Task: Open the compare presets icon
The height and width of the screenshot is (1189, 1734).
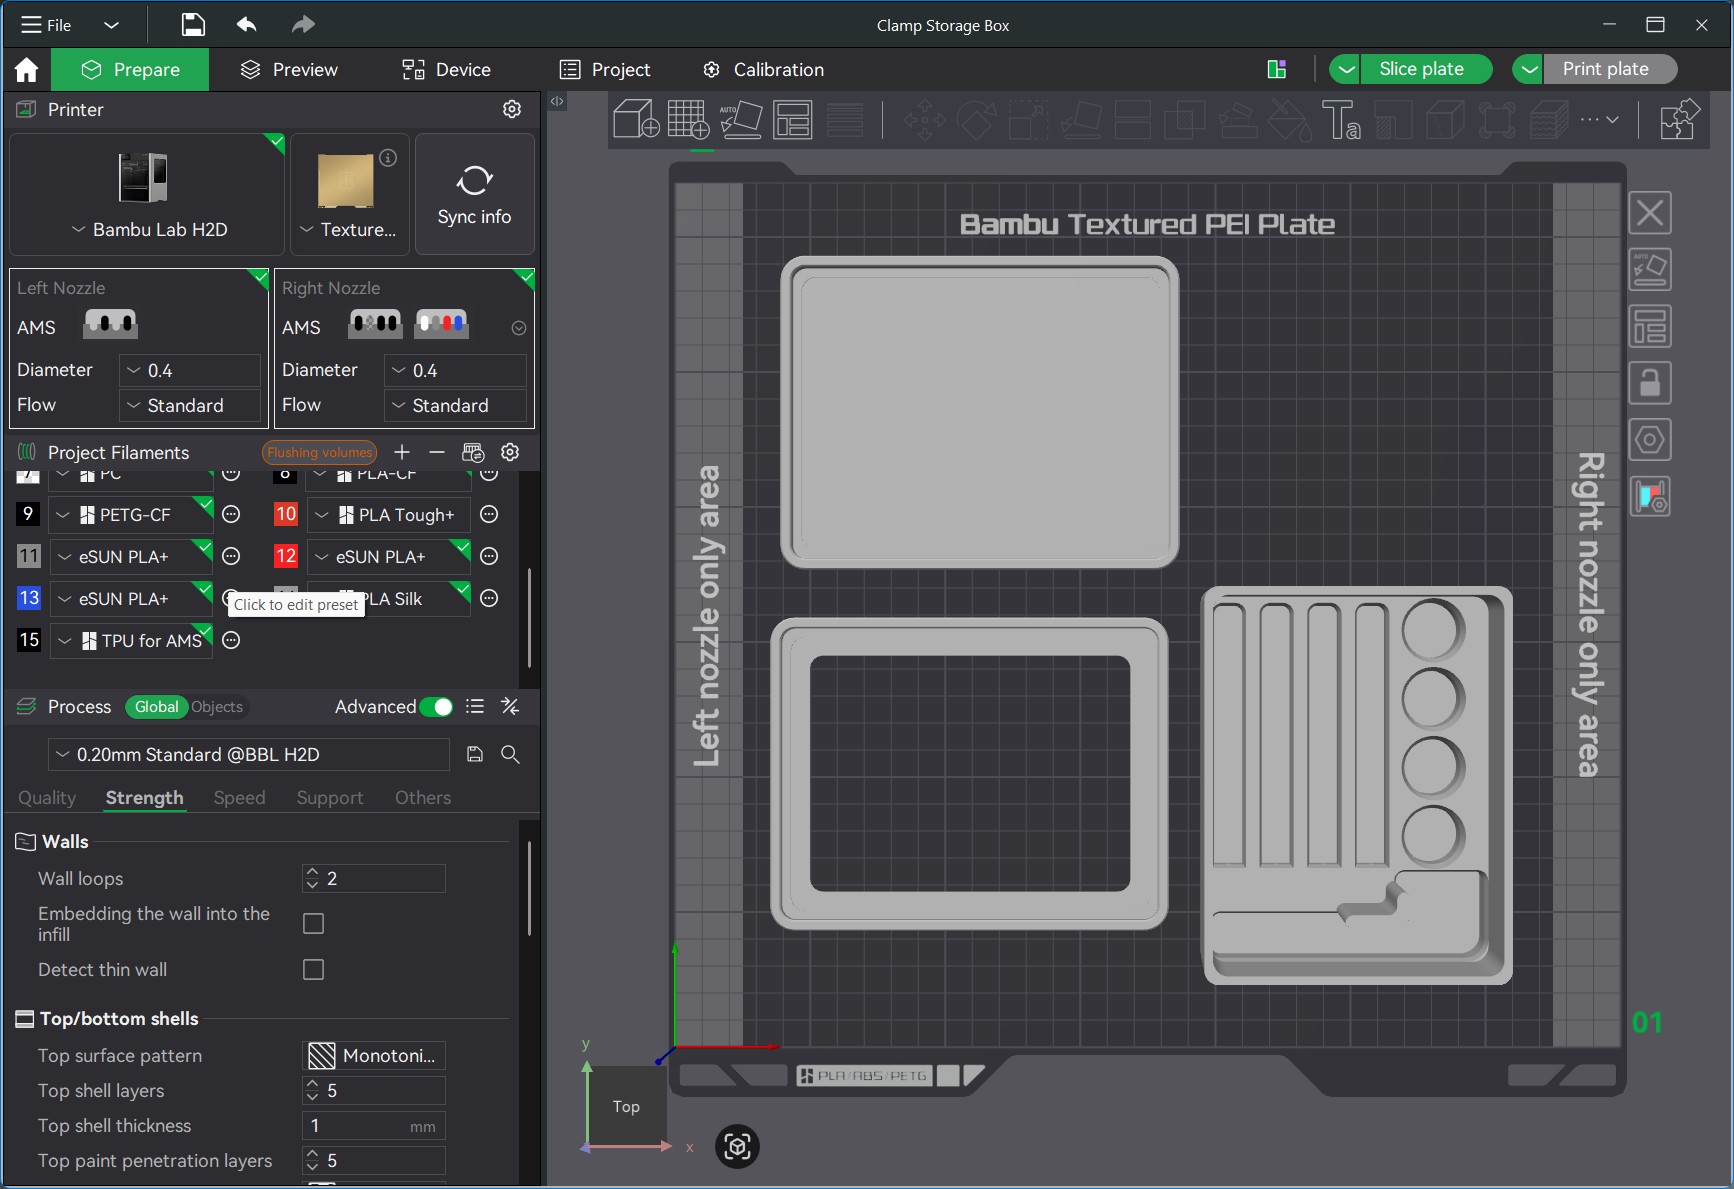Action: 510,707
